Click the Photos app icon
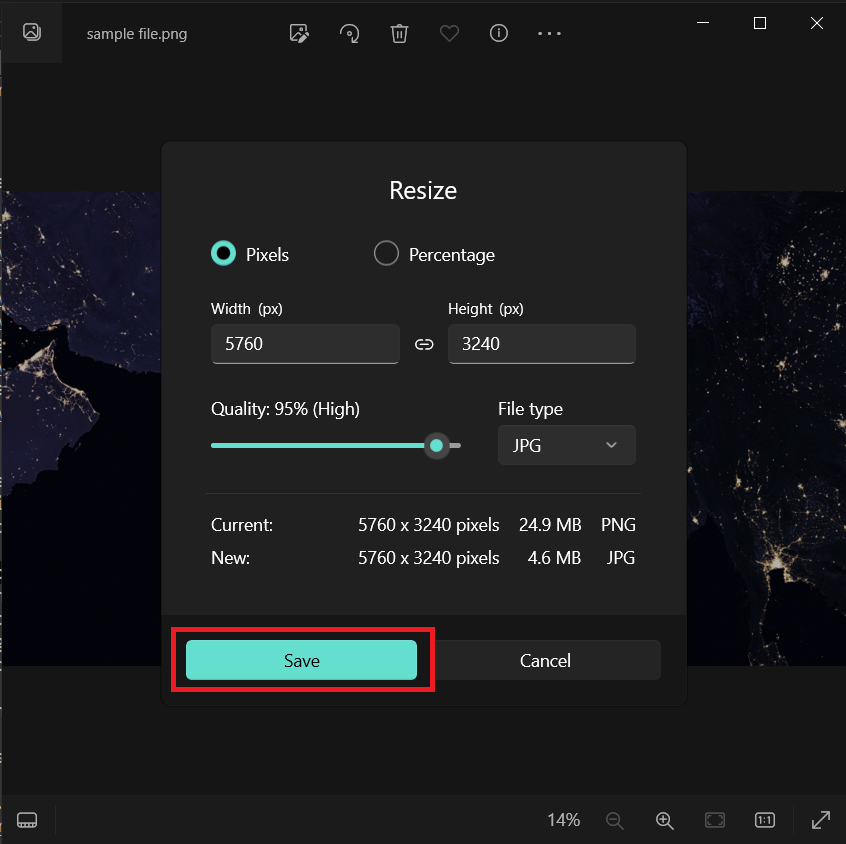Screen dimensions: 846x844 [x=31, y=32]
